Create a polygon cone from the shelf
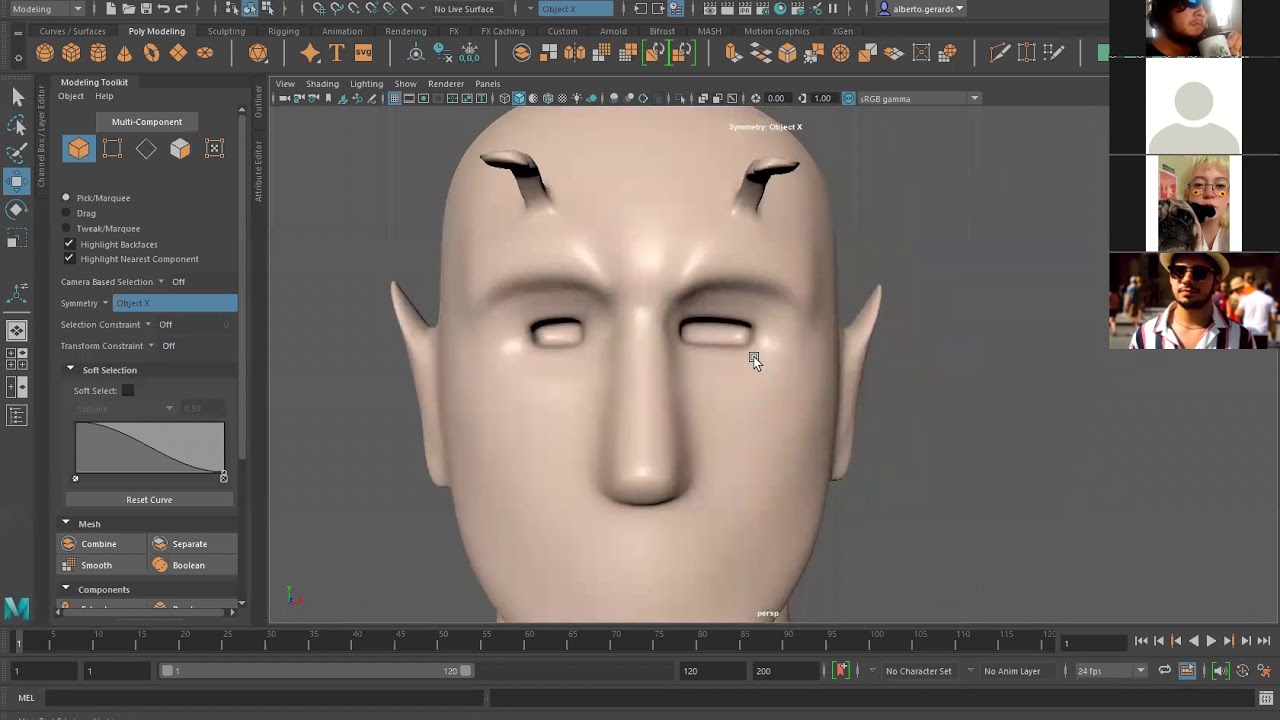1280x720 pixels. click(124, 53)
